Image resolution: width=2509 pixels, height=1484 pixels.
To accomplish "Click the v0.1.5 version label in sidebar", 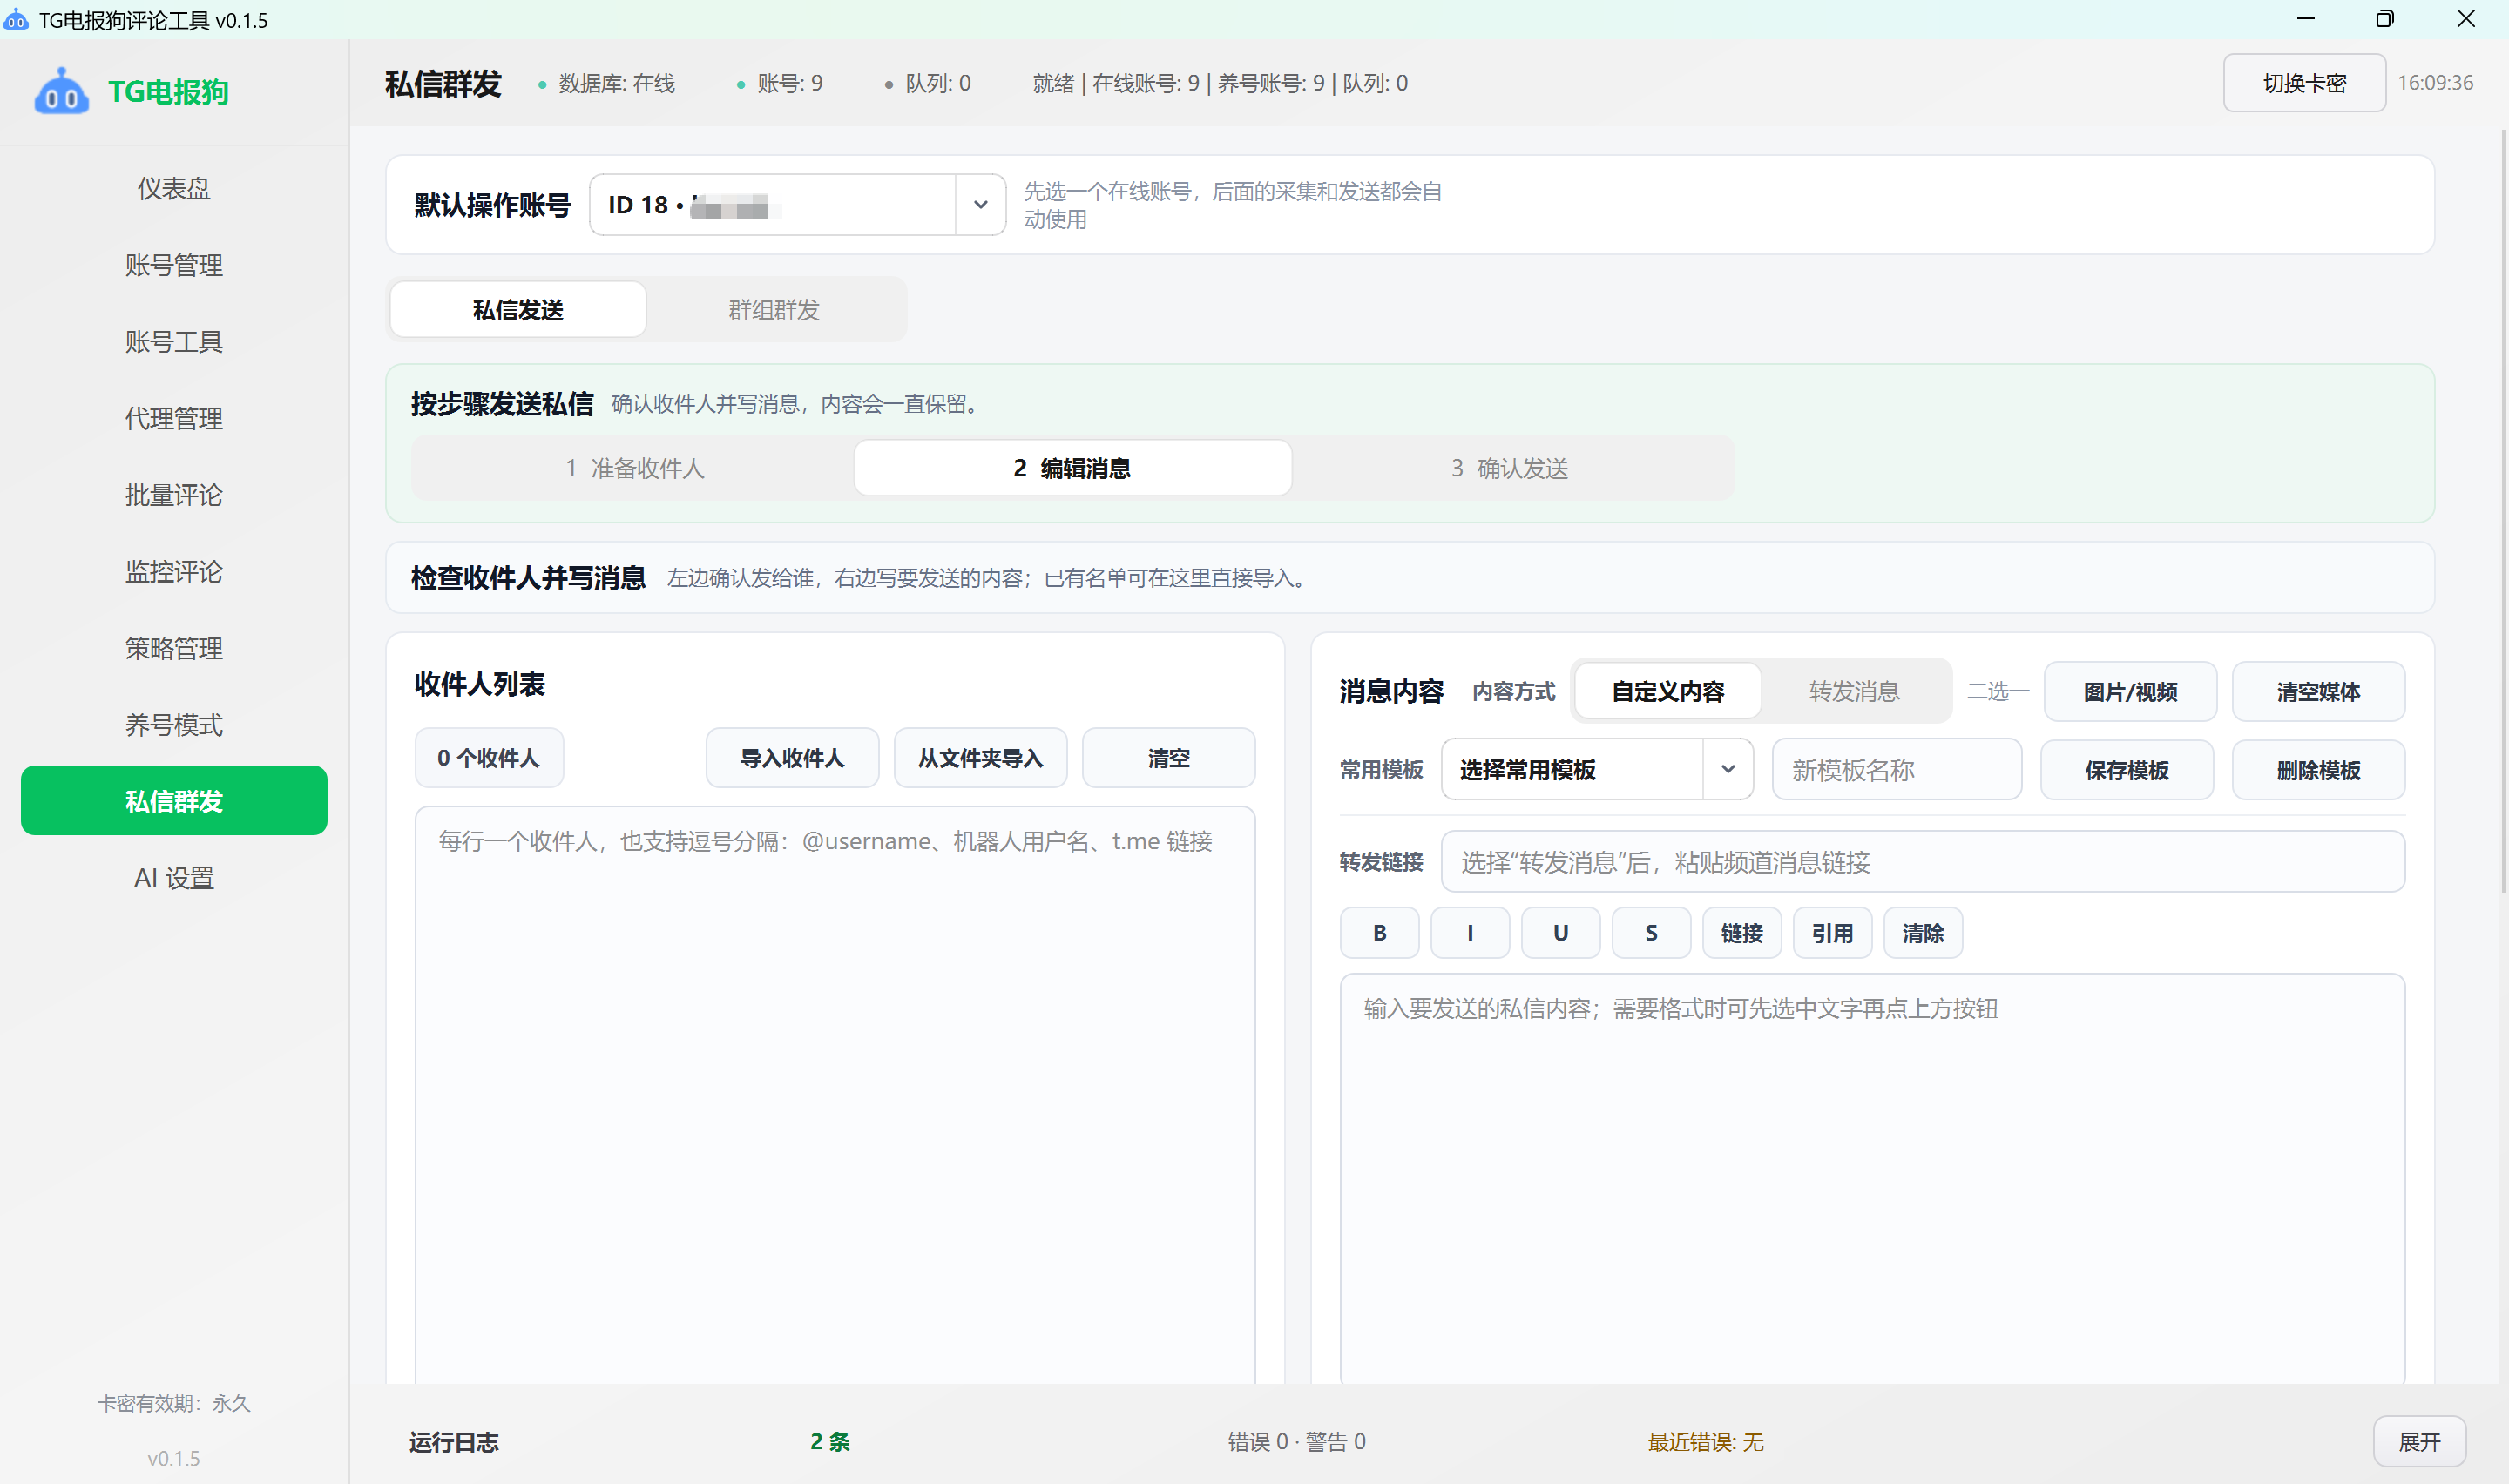I will (x=174, y=1458).
